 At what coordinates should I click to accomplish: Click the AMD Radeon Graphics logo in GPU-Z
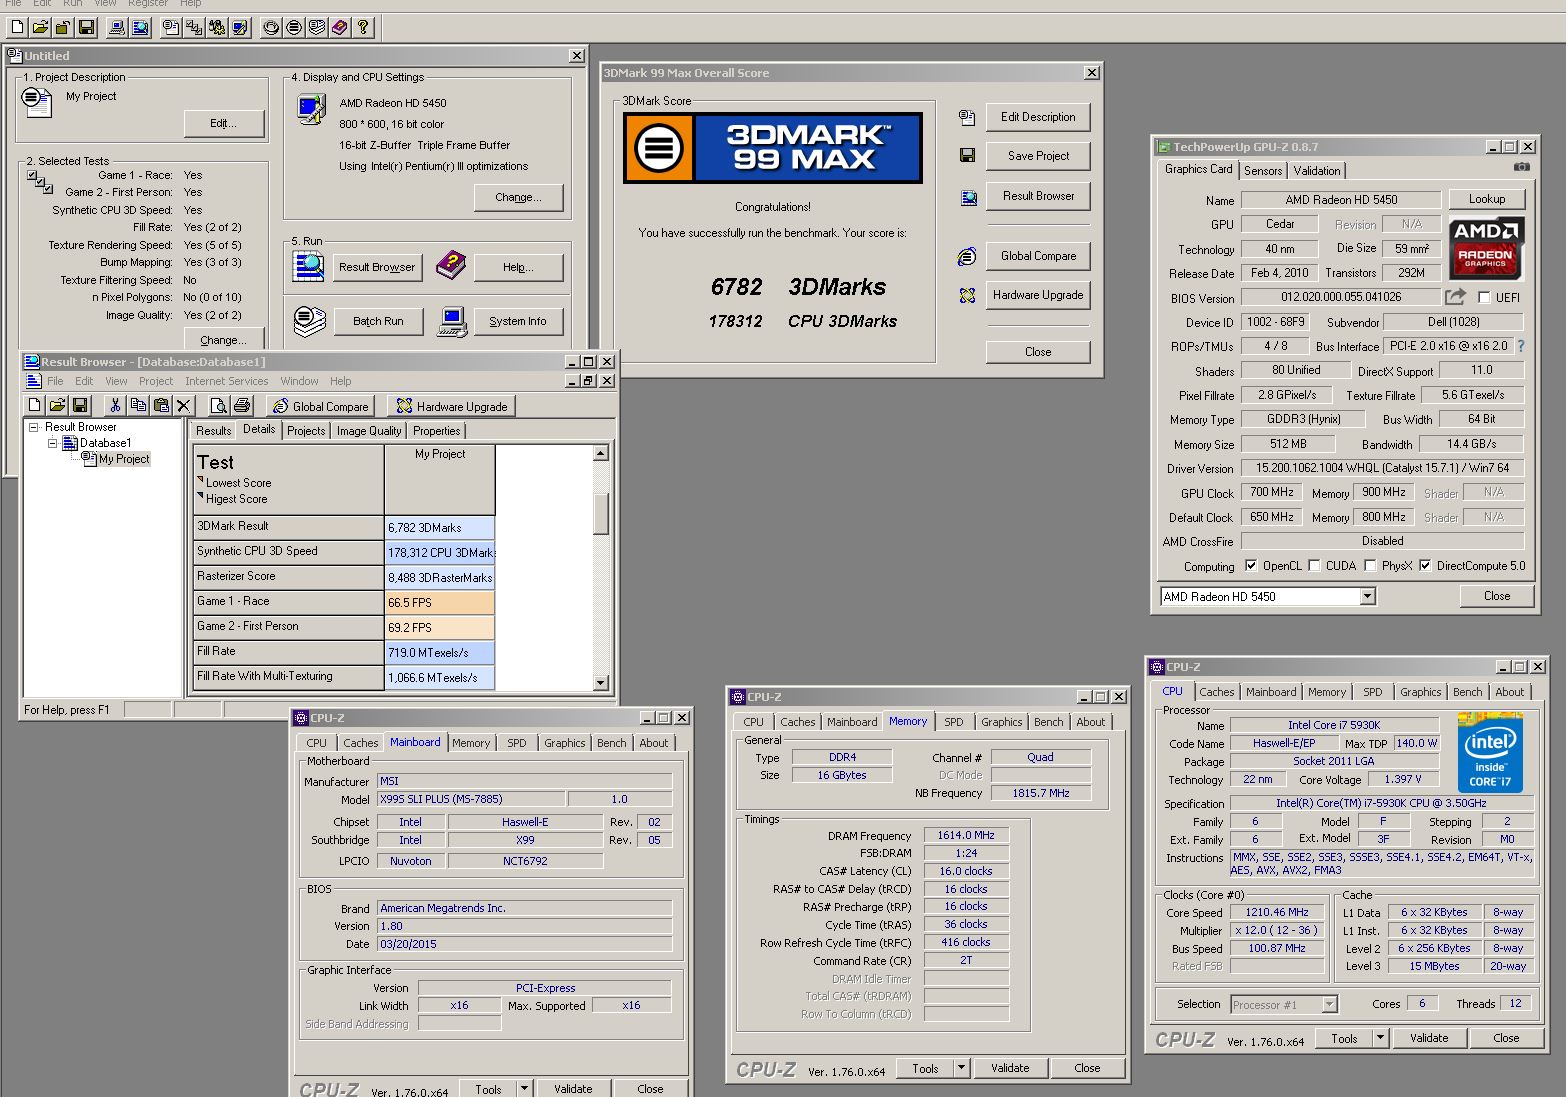coord(1487,247)
